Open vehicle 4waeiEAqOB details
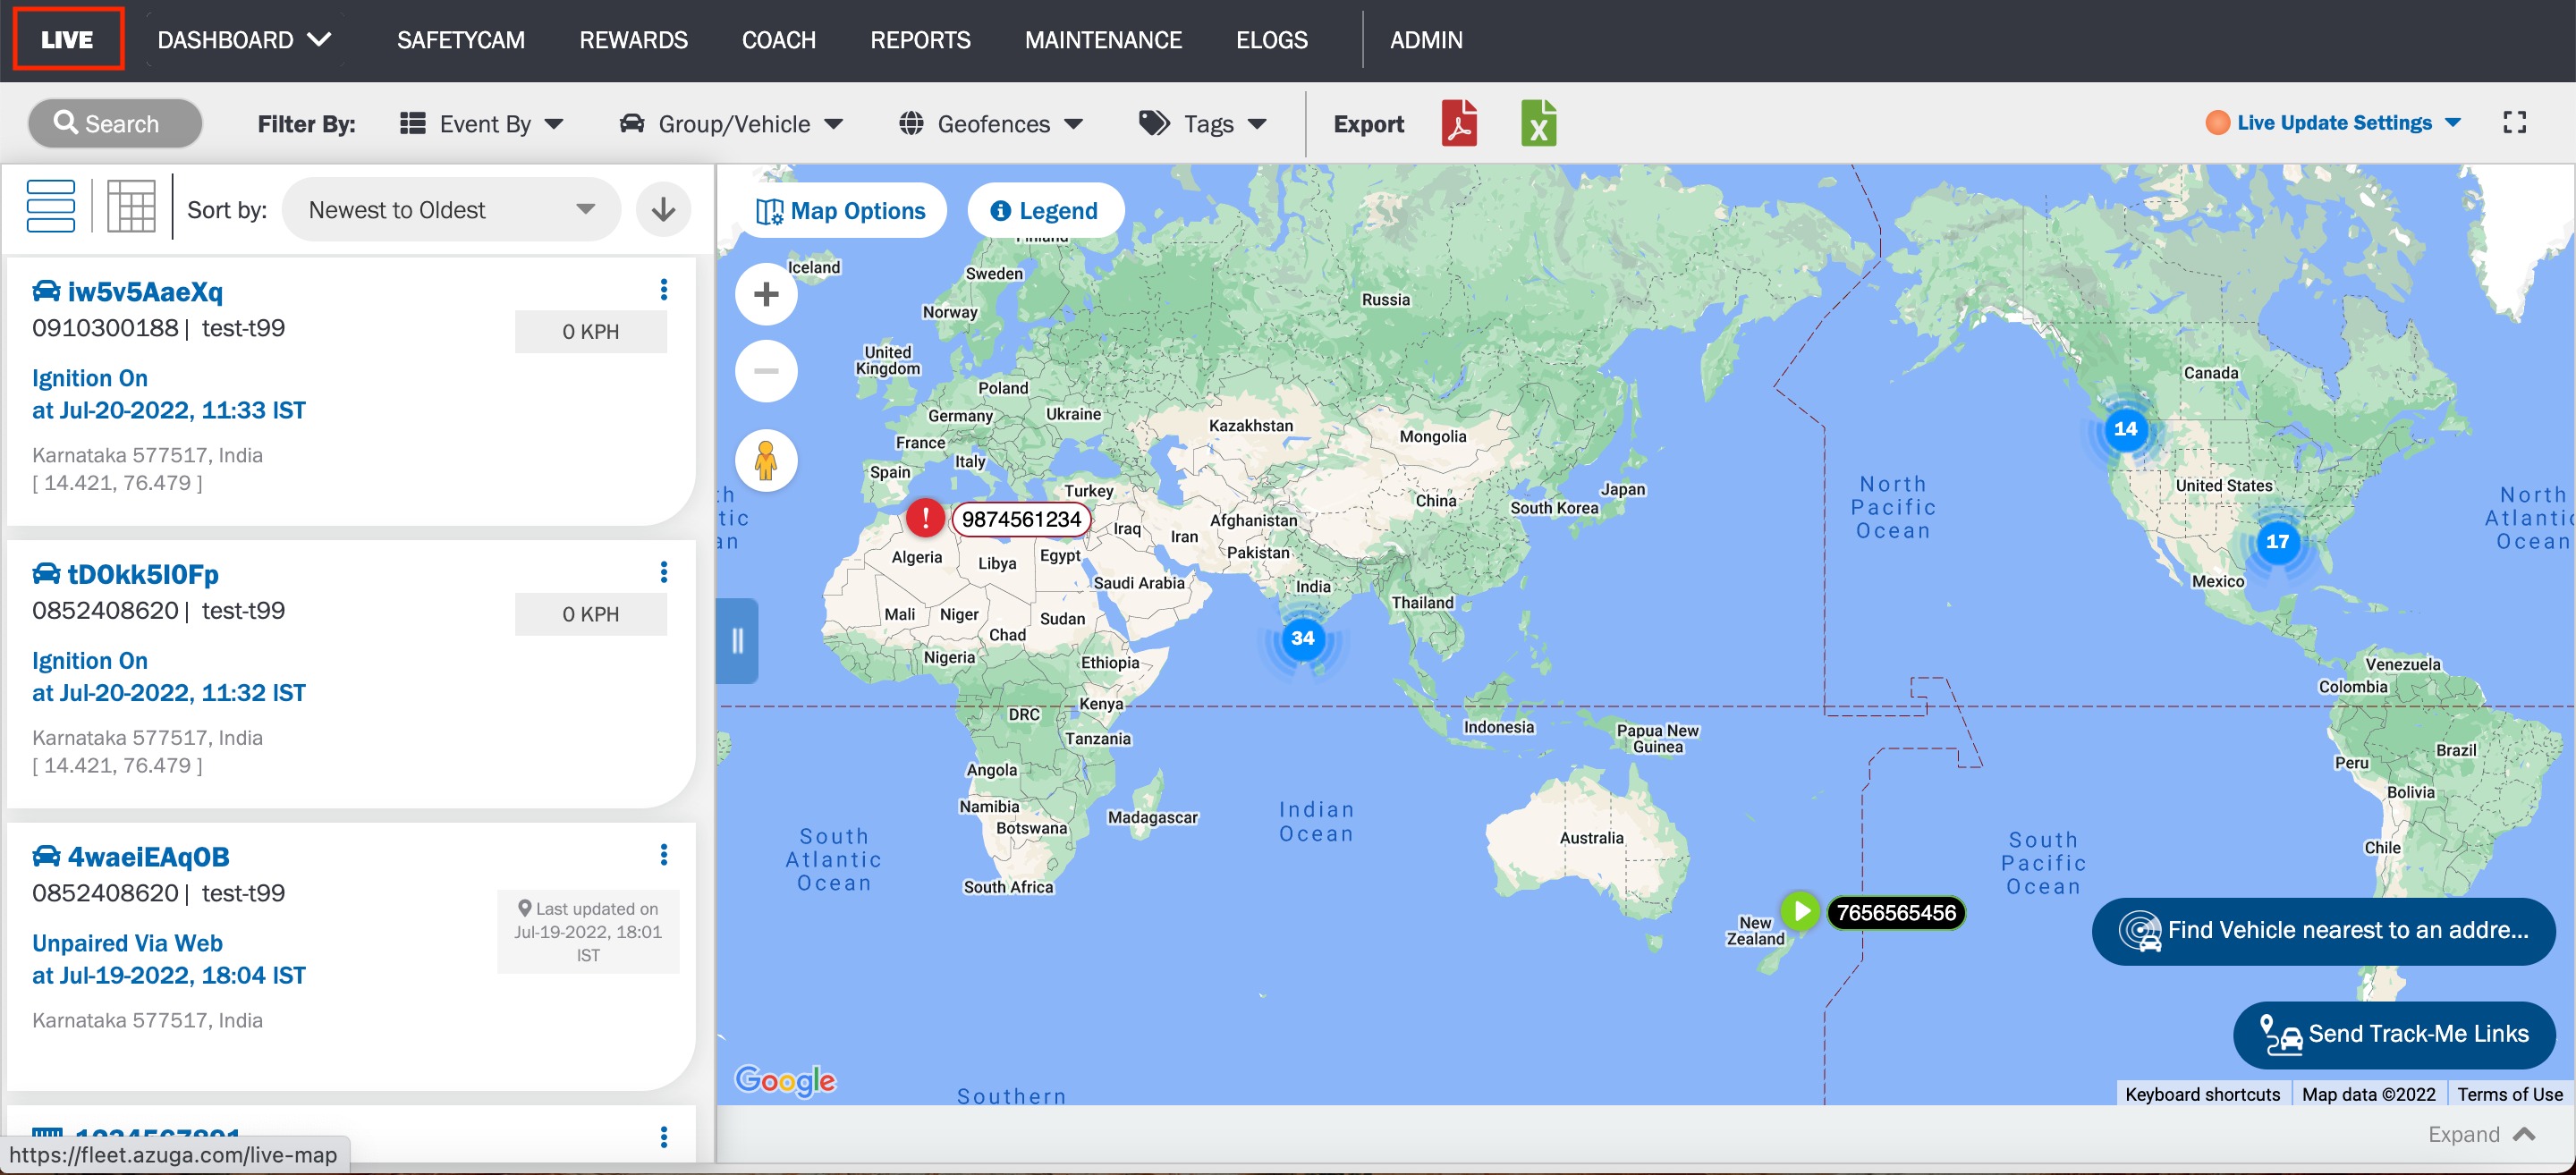This screenshot has width=2576, height=1175. (148, 857)
